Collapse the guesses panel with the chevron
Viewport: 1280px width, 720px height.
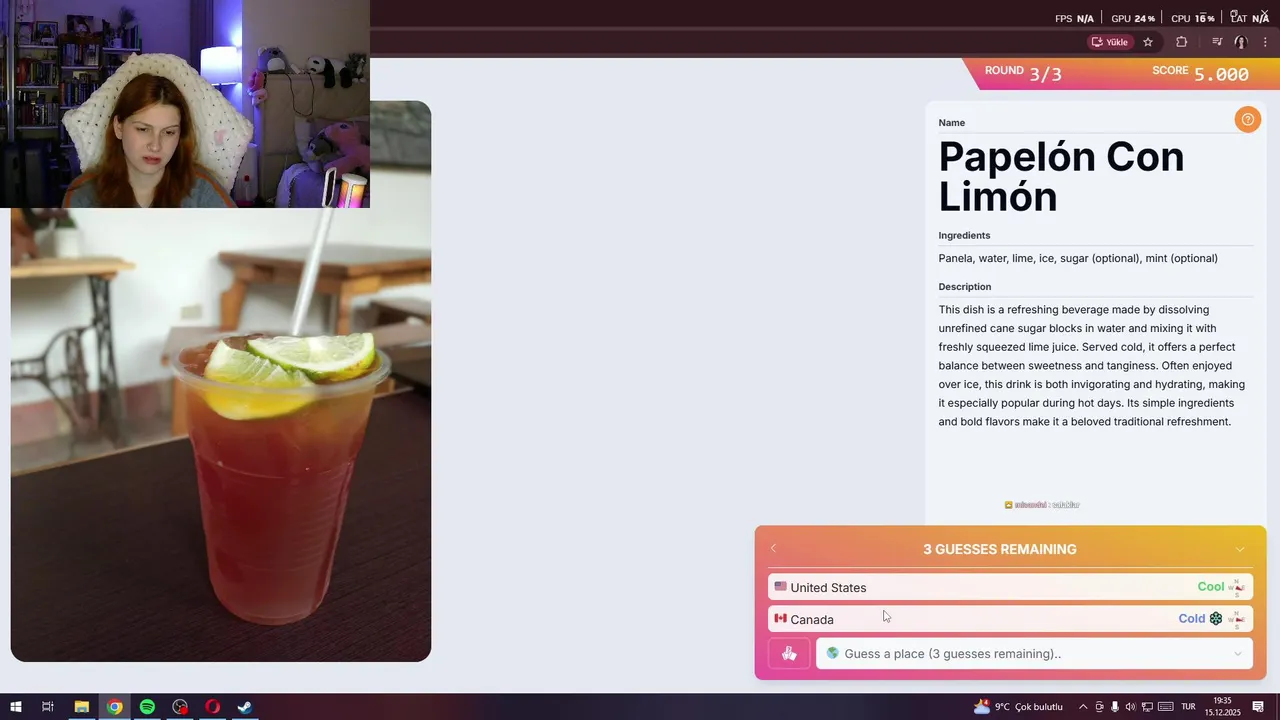1240,549
